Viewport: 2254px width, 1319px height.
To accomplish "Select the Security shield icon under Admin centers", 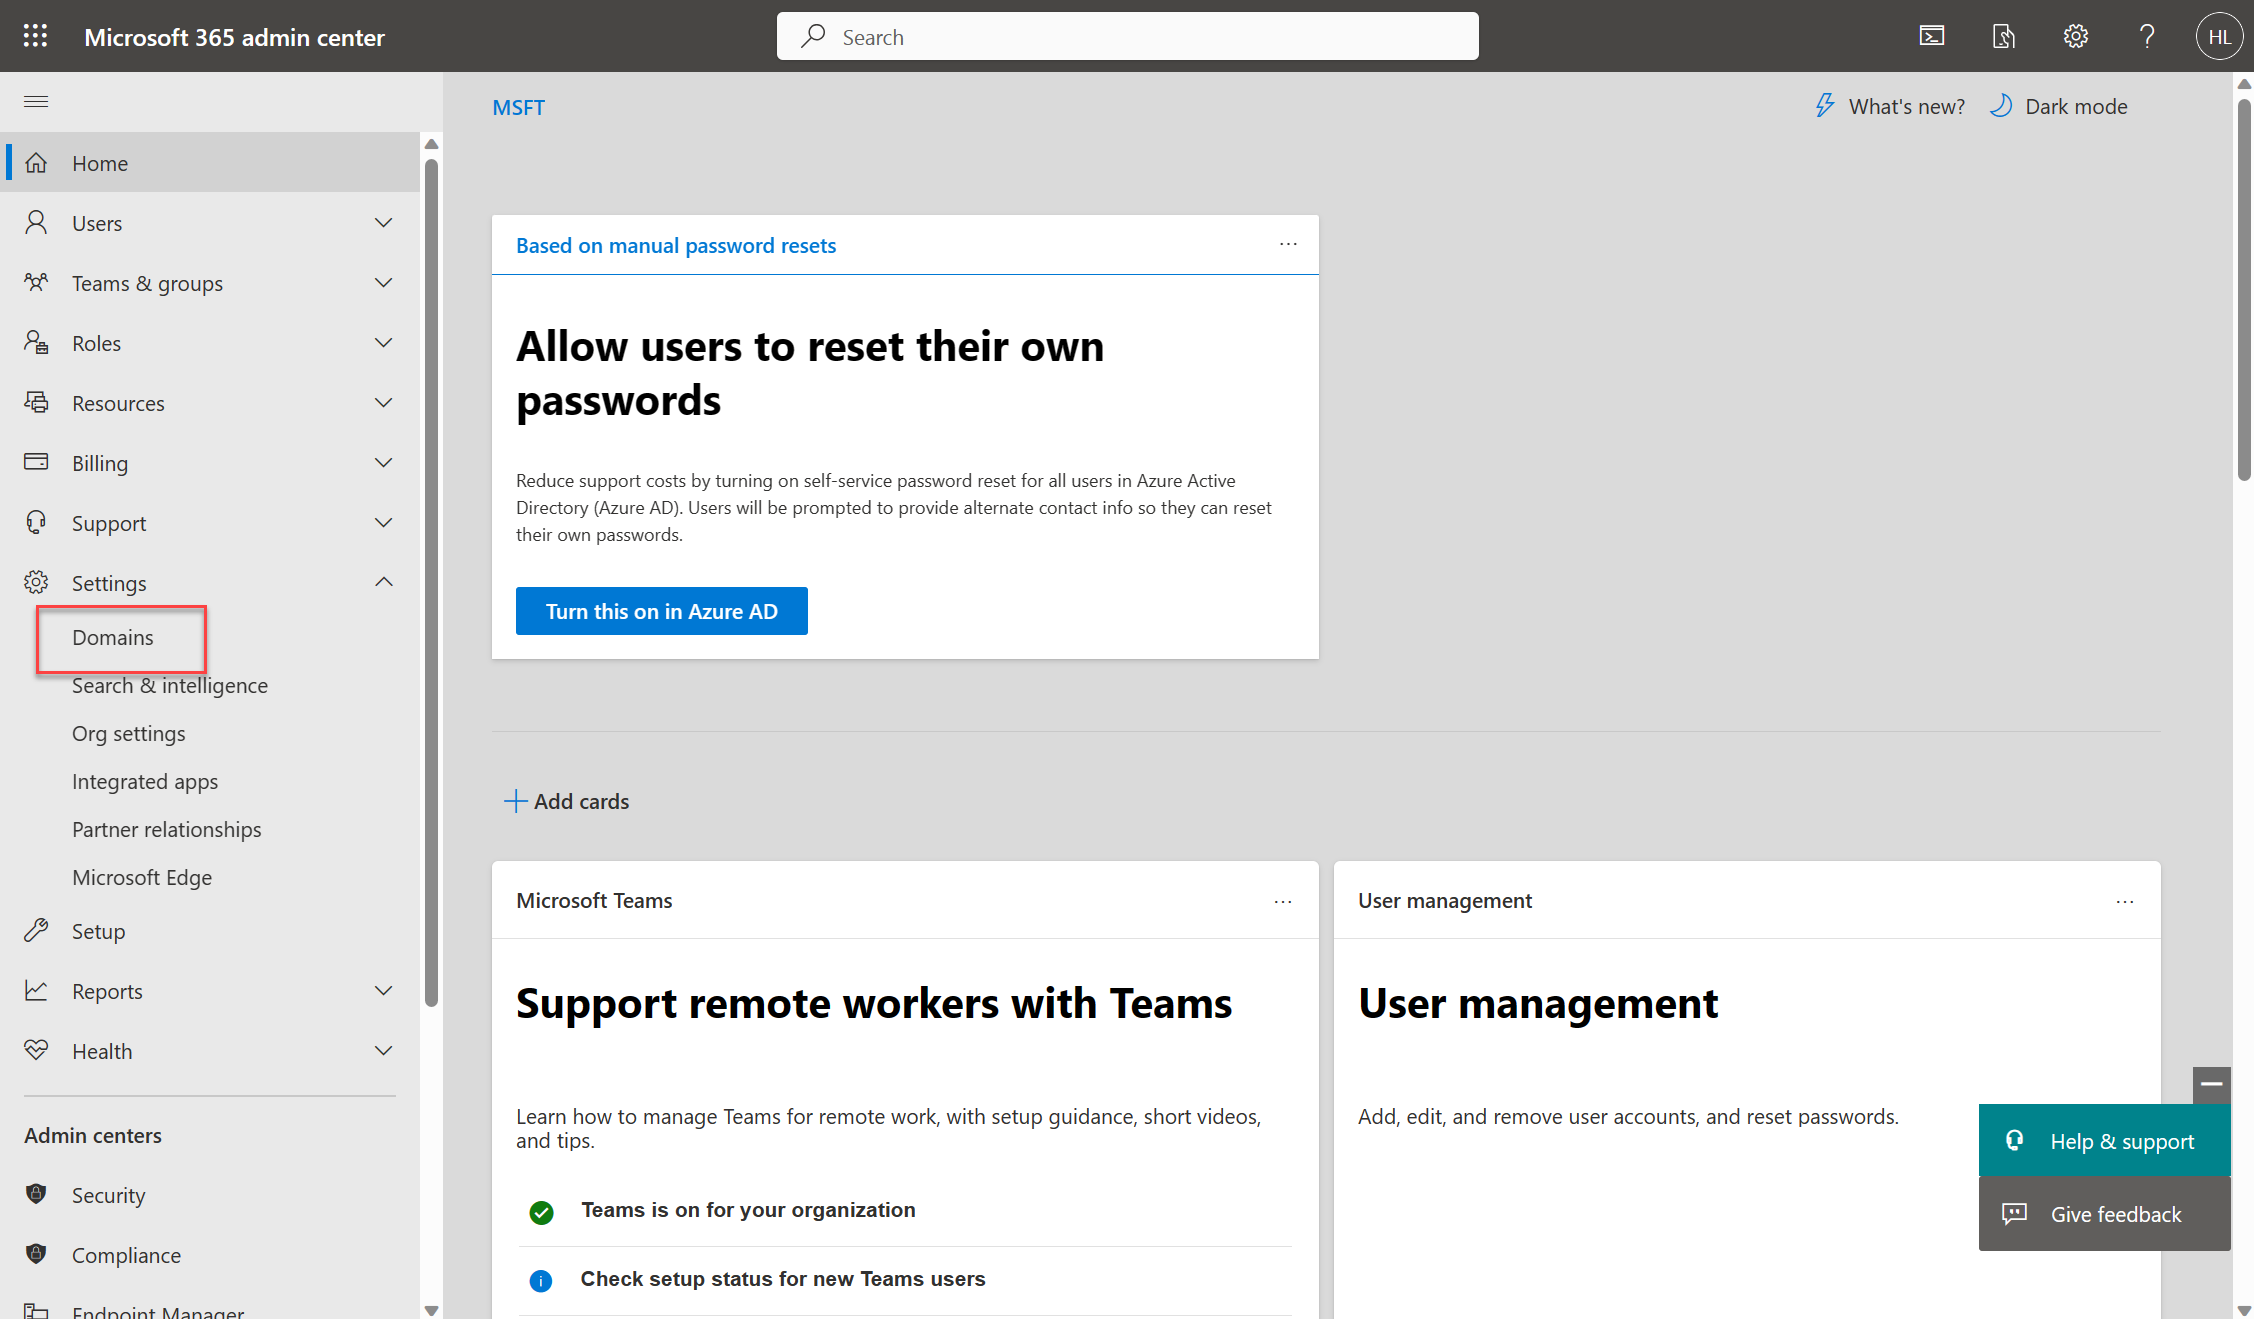I will pos(37,1194).
